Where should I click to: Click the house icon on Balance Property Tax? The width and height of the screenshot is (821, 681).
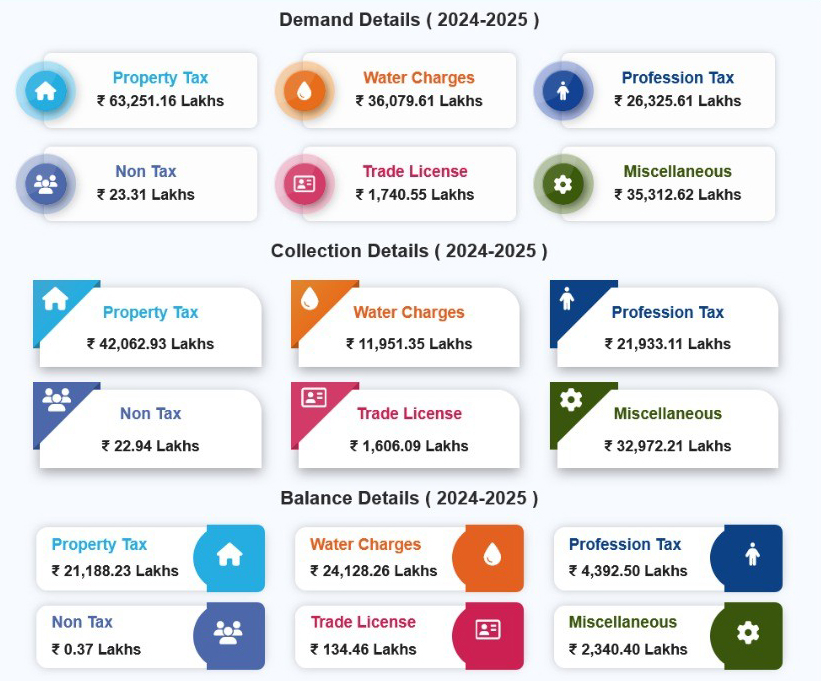coord(230,555)
